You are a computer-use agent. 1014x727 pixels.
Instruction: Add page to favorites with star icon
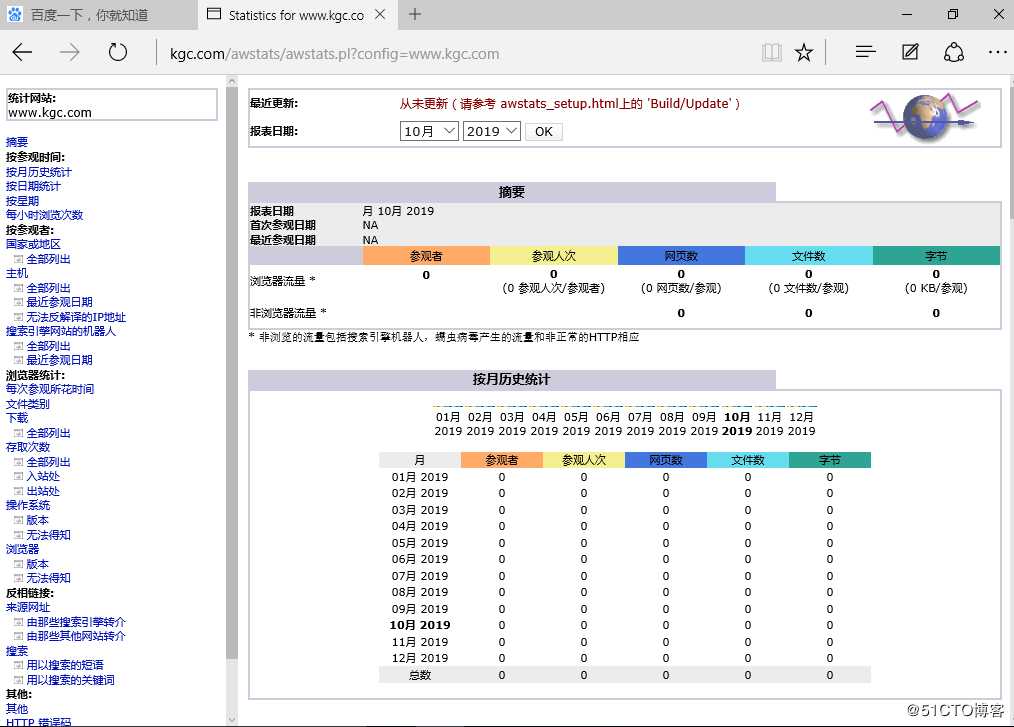pos(804,52)
